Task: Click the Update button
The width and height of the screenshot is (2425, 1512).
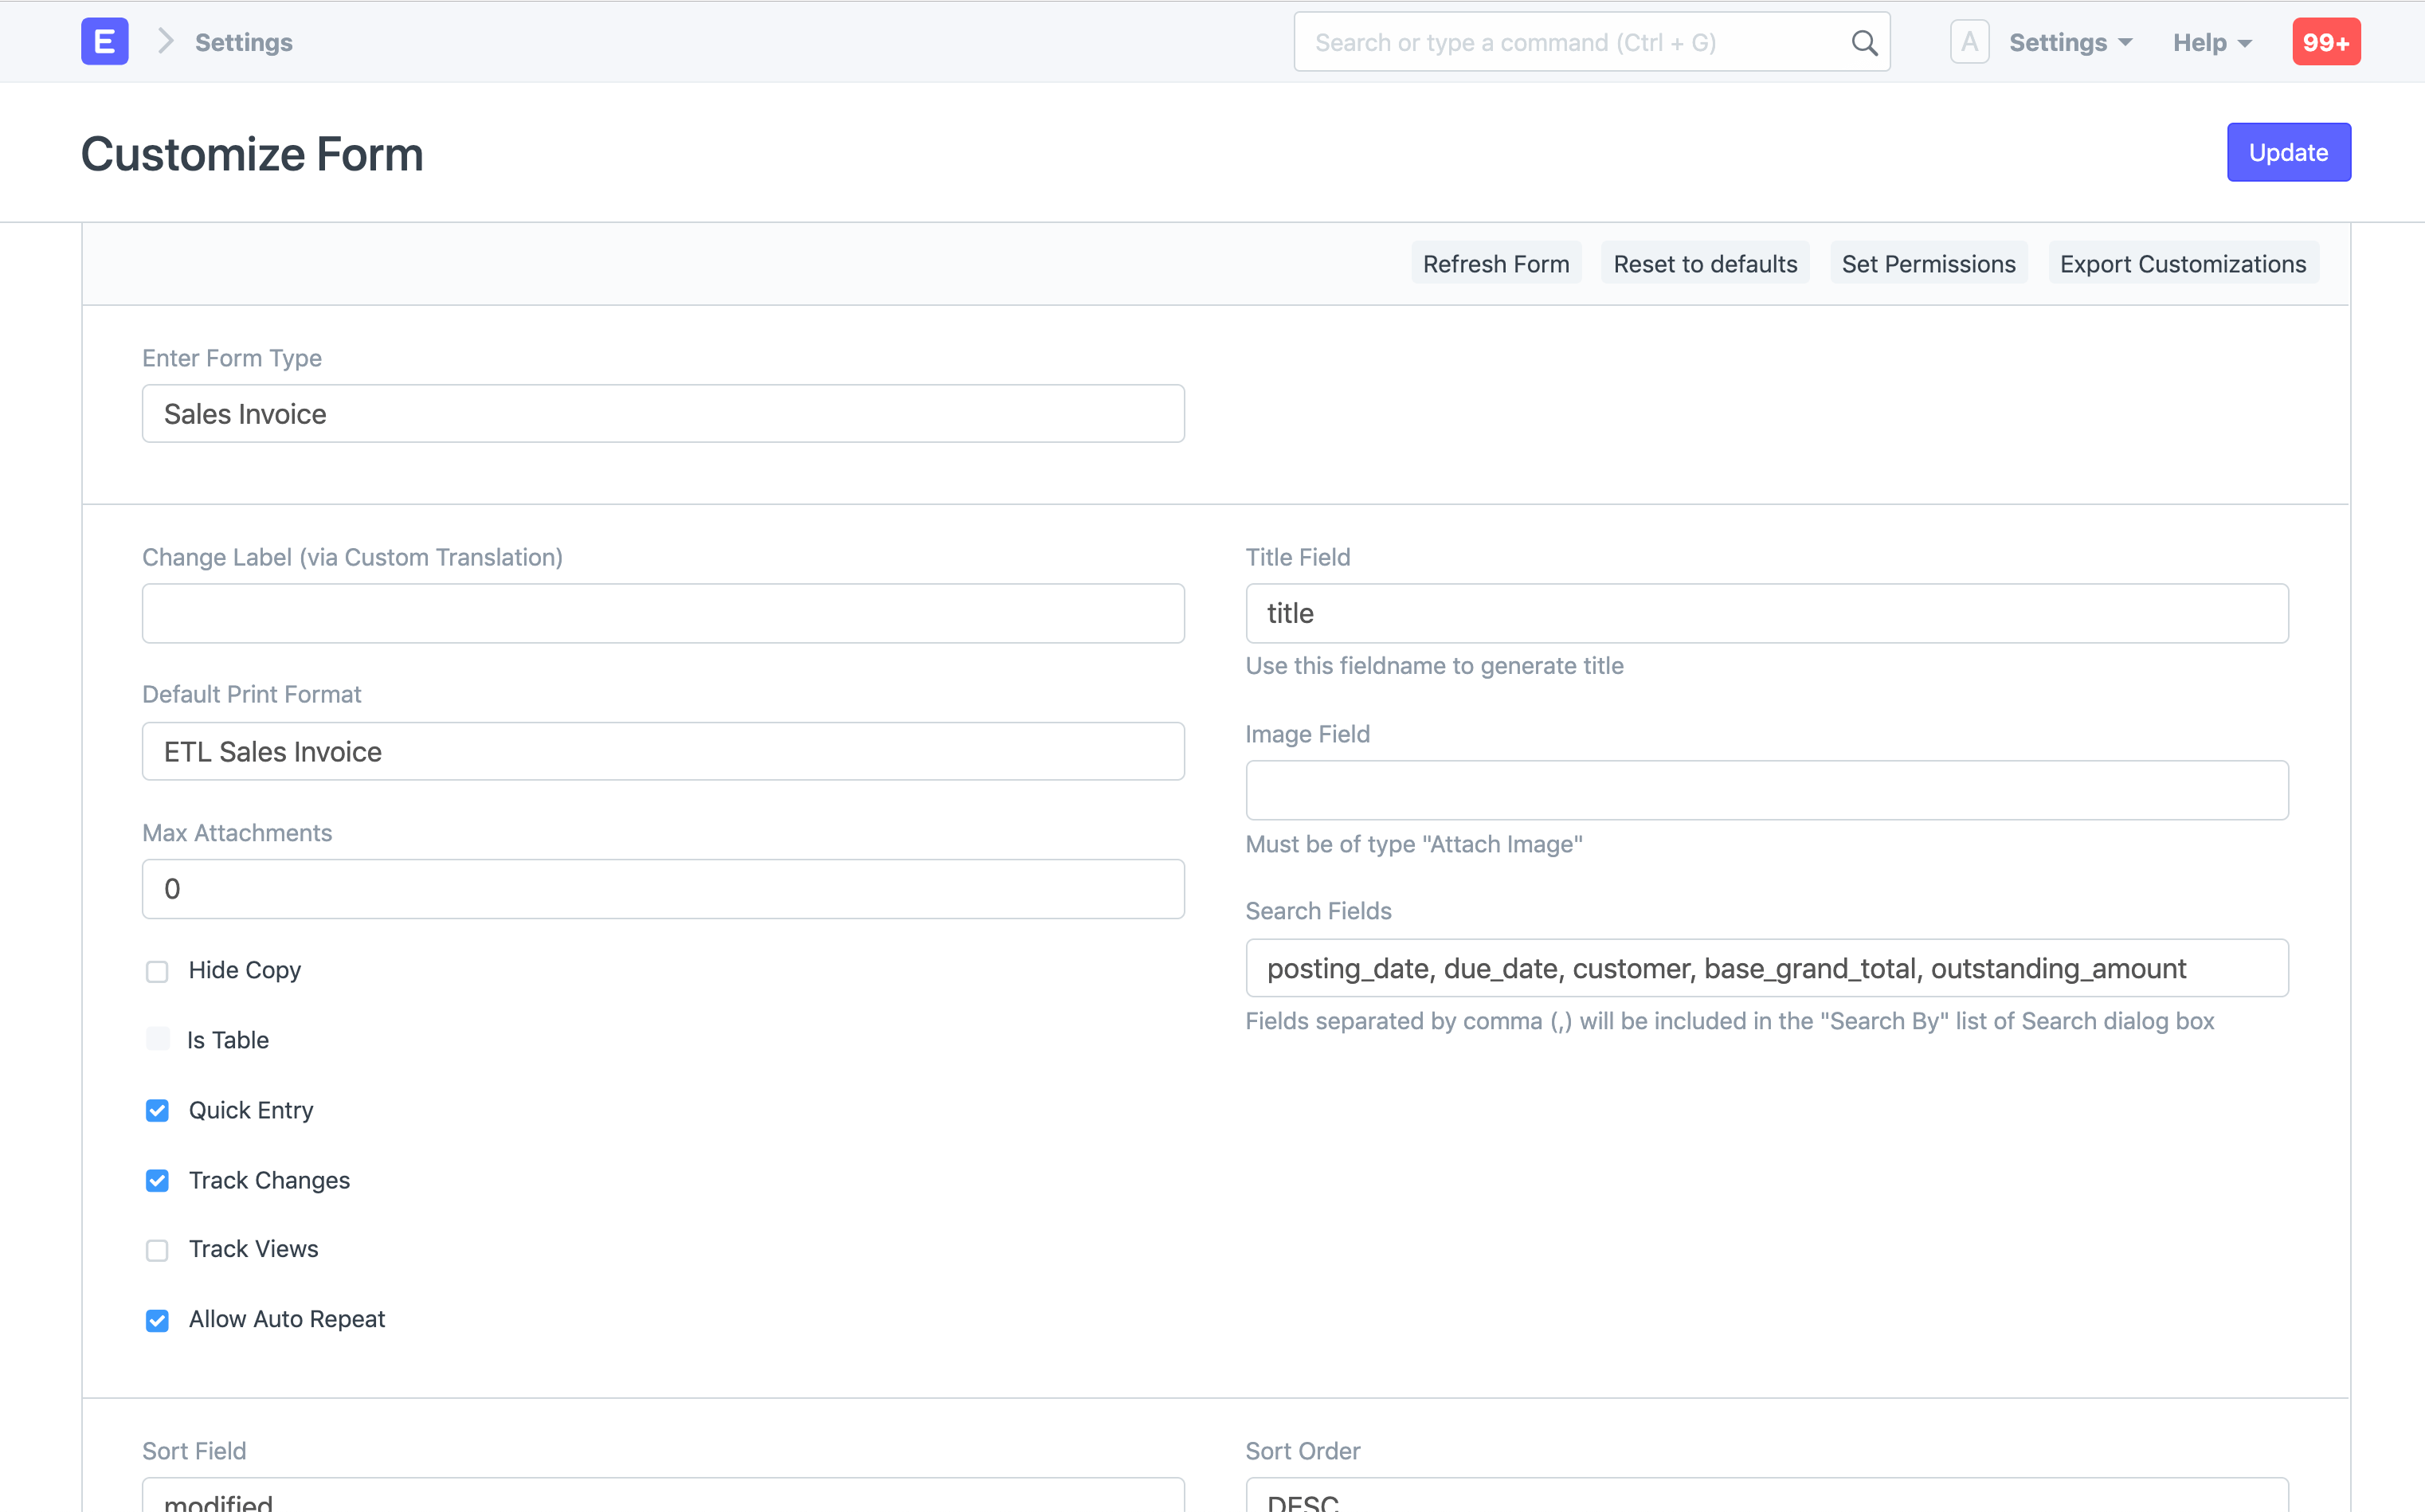Action: tap(2289, 152)
